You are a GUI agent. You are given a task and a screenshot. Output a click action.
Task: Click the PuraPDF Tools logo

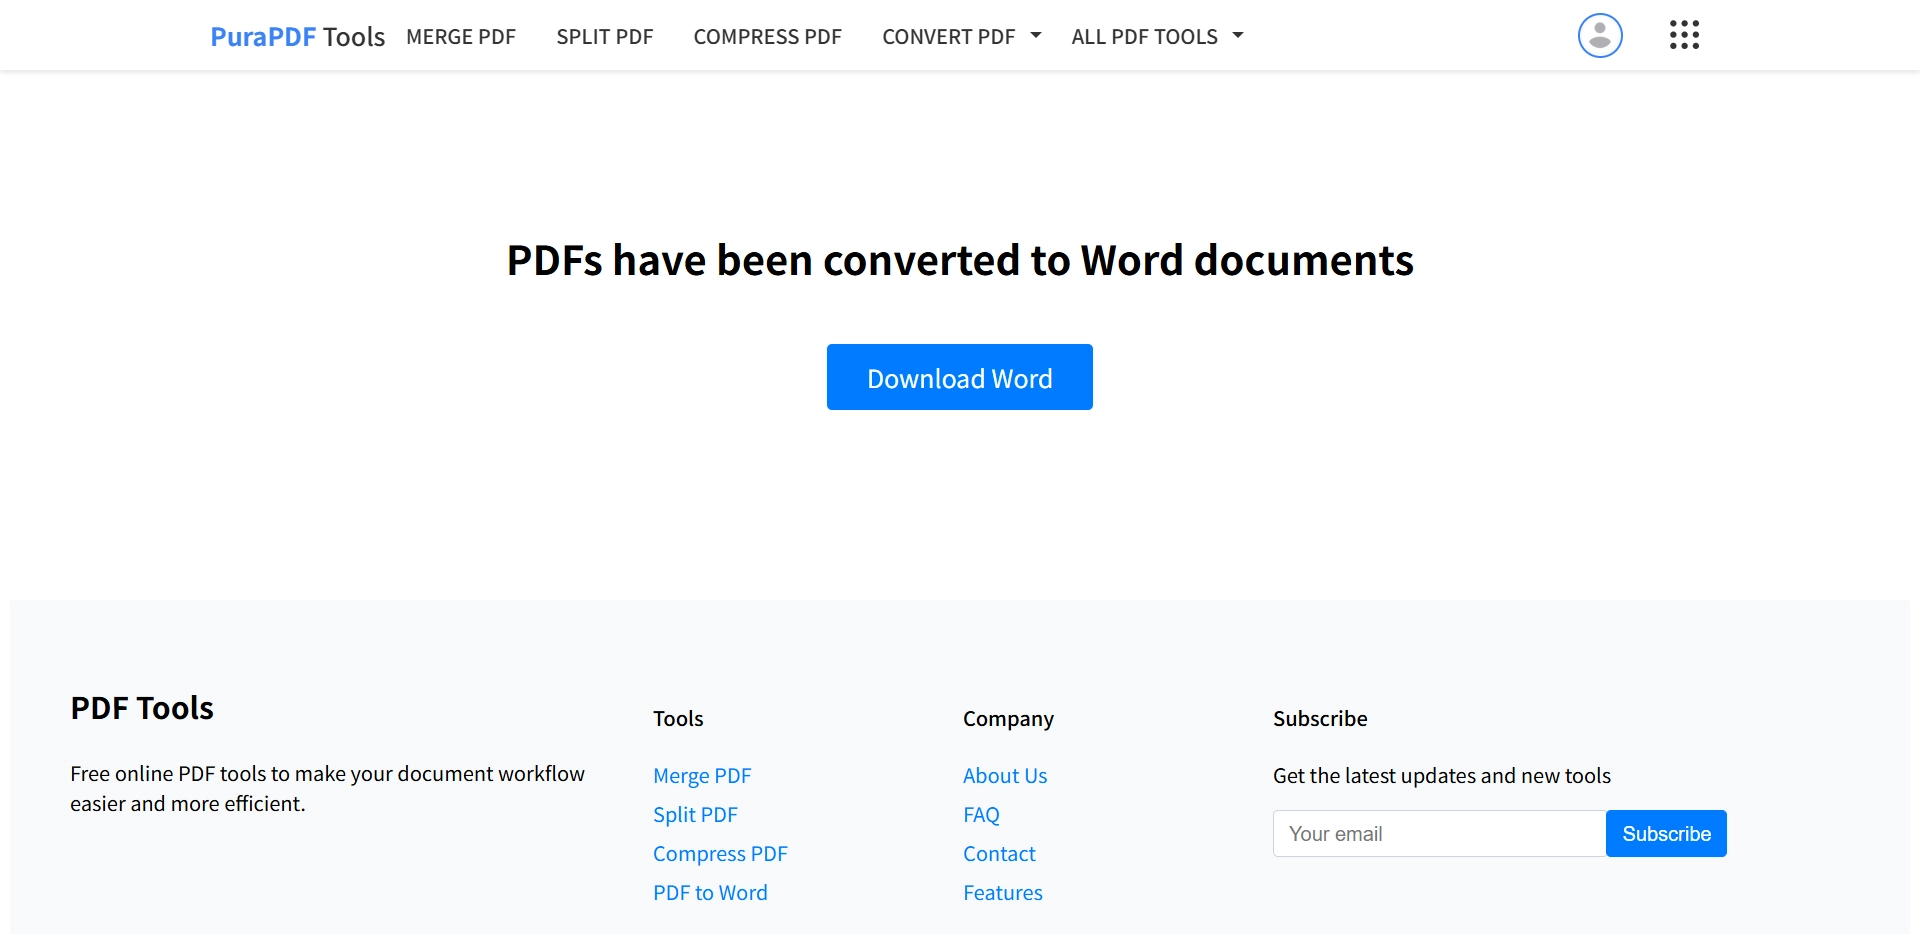[x=297, y=36]
